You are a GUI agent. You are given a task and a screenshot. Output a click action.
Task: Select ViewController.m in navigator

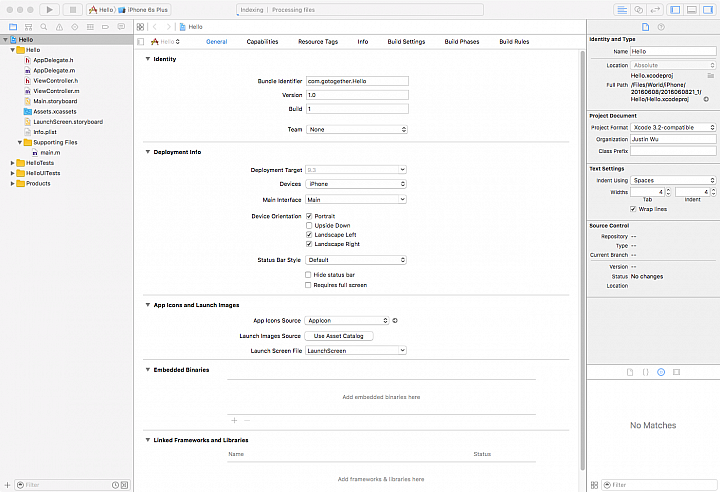tap(56, 91)
